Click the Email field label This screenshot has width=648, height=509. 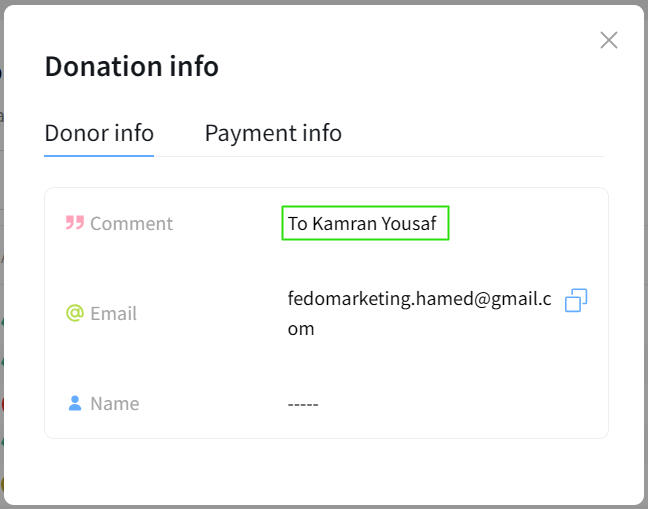point(113,313)
